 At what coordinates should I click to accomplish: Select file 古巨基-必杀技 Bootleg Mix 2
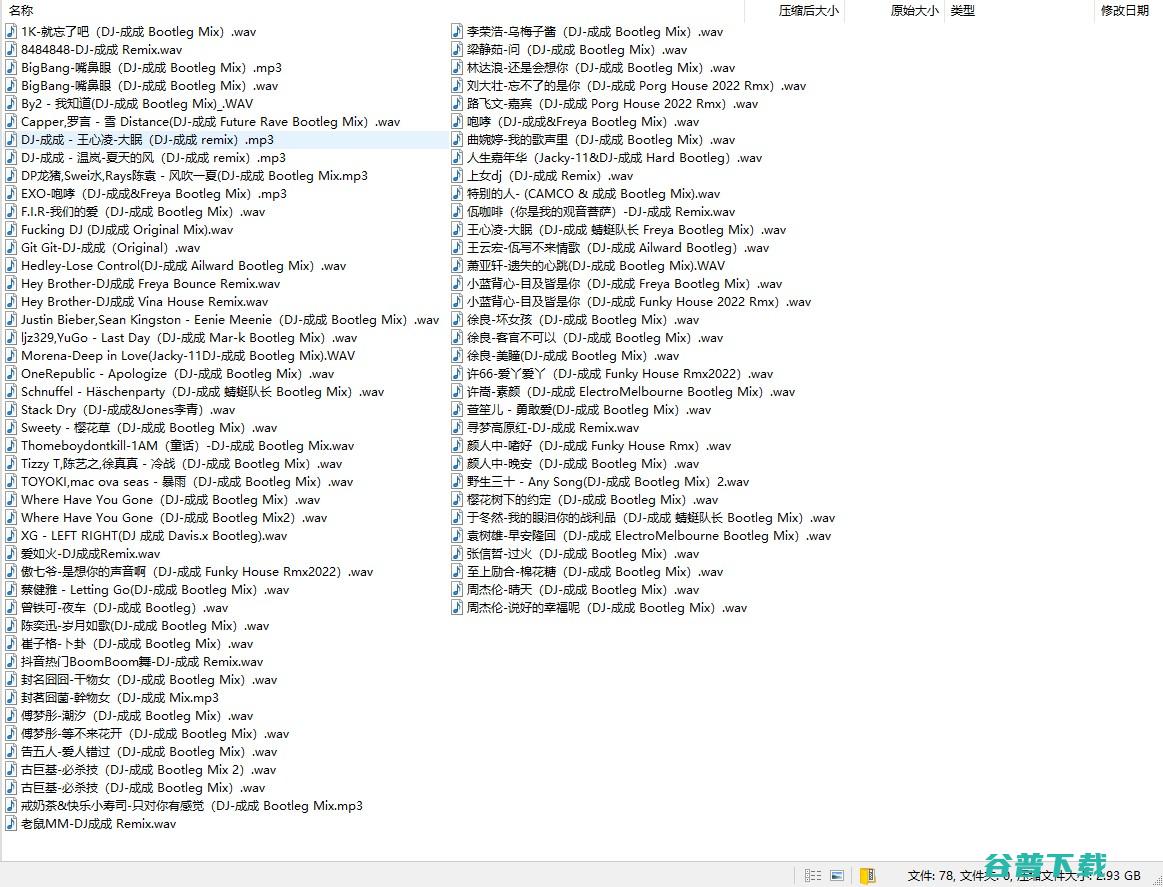coord(148,770)
